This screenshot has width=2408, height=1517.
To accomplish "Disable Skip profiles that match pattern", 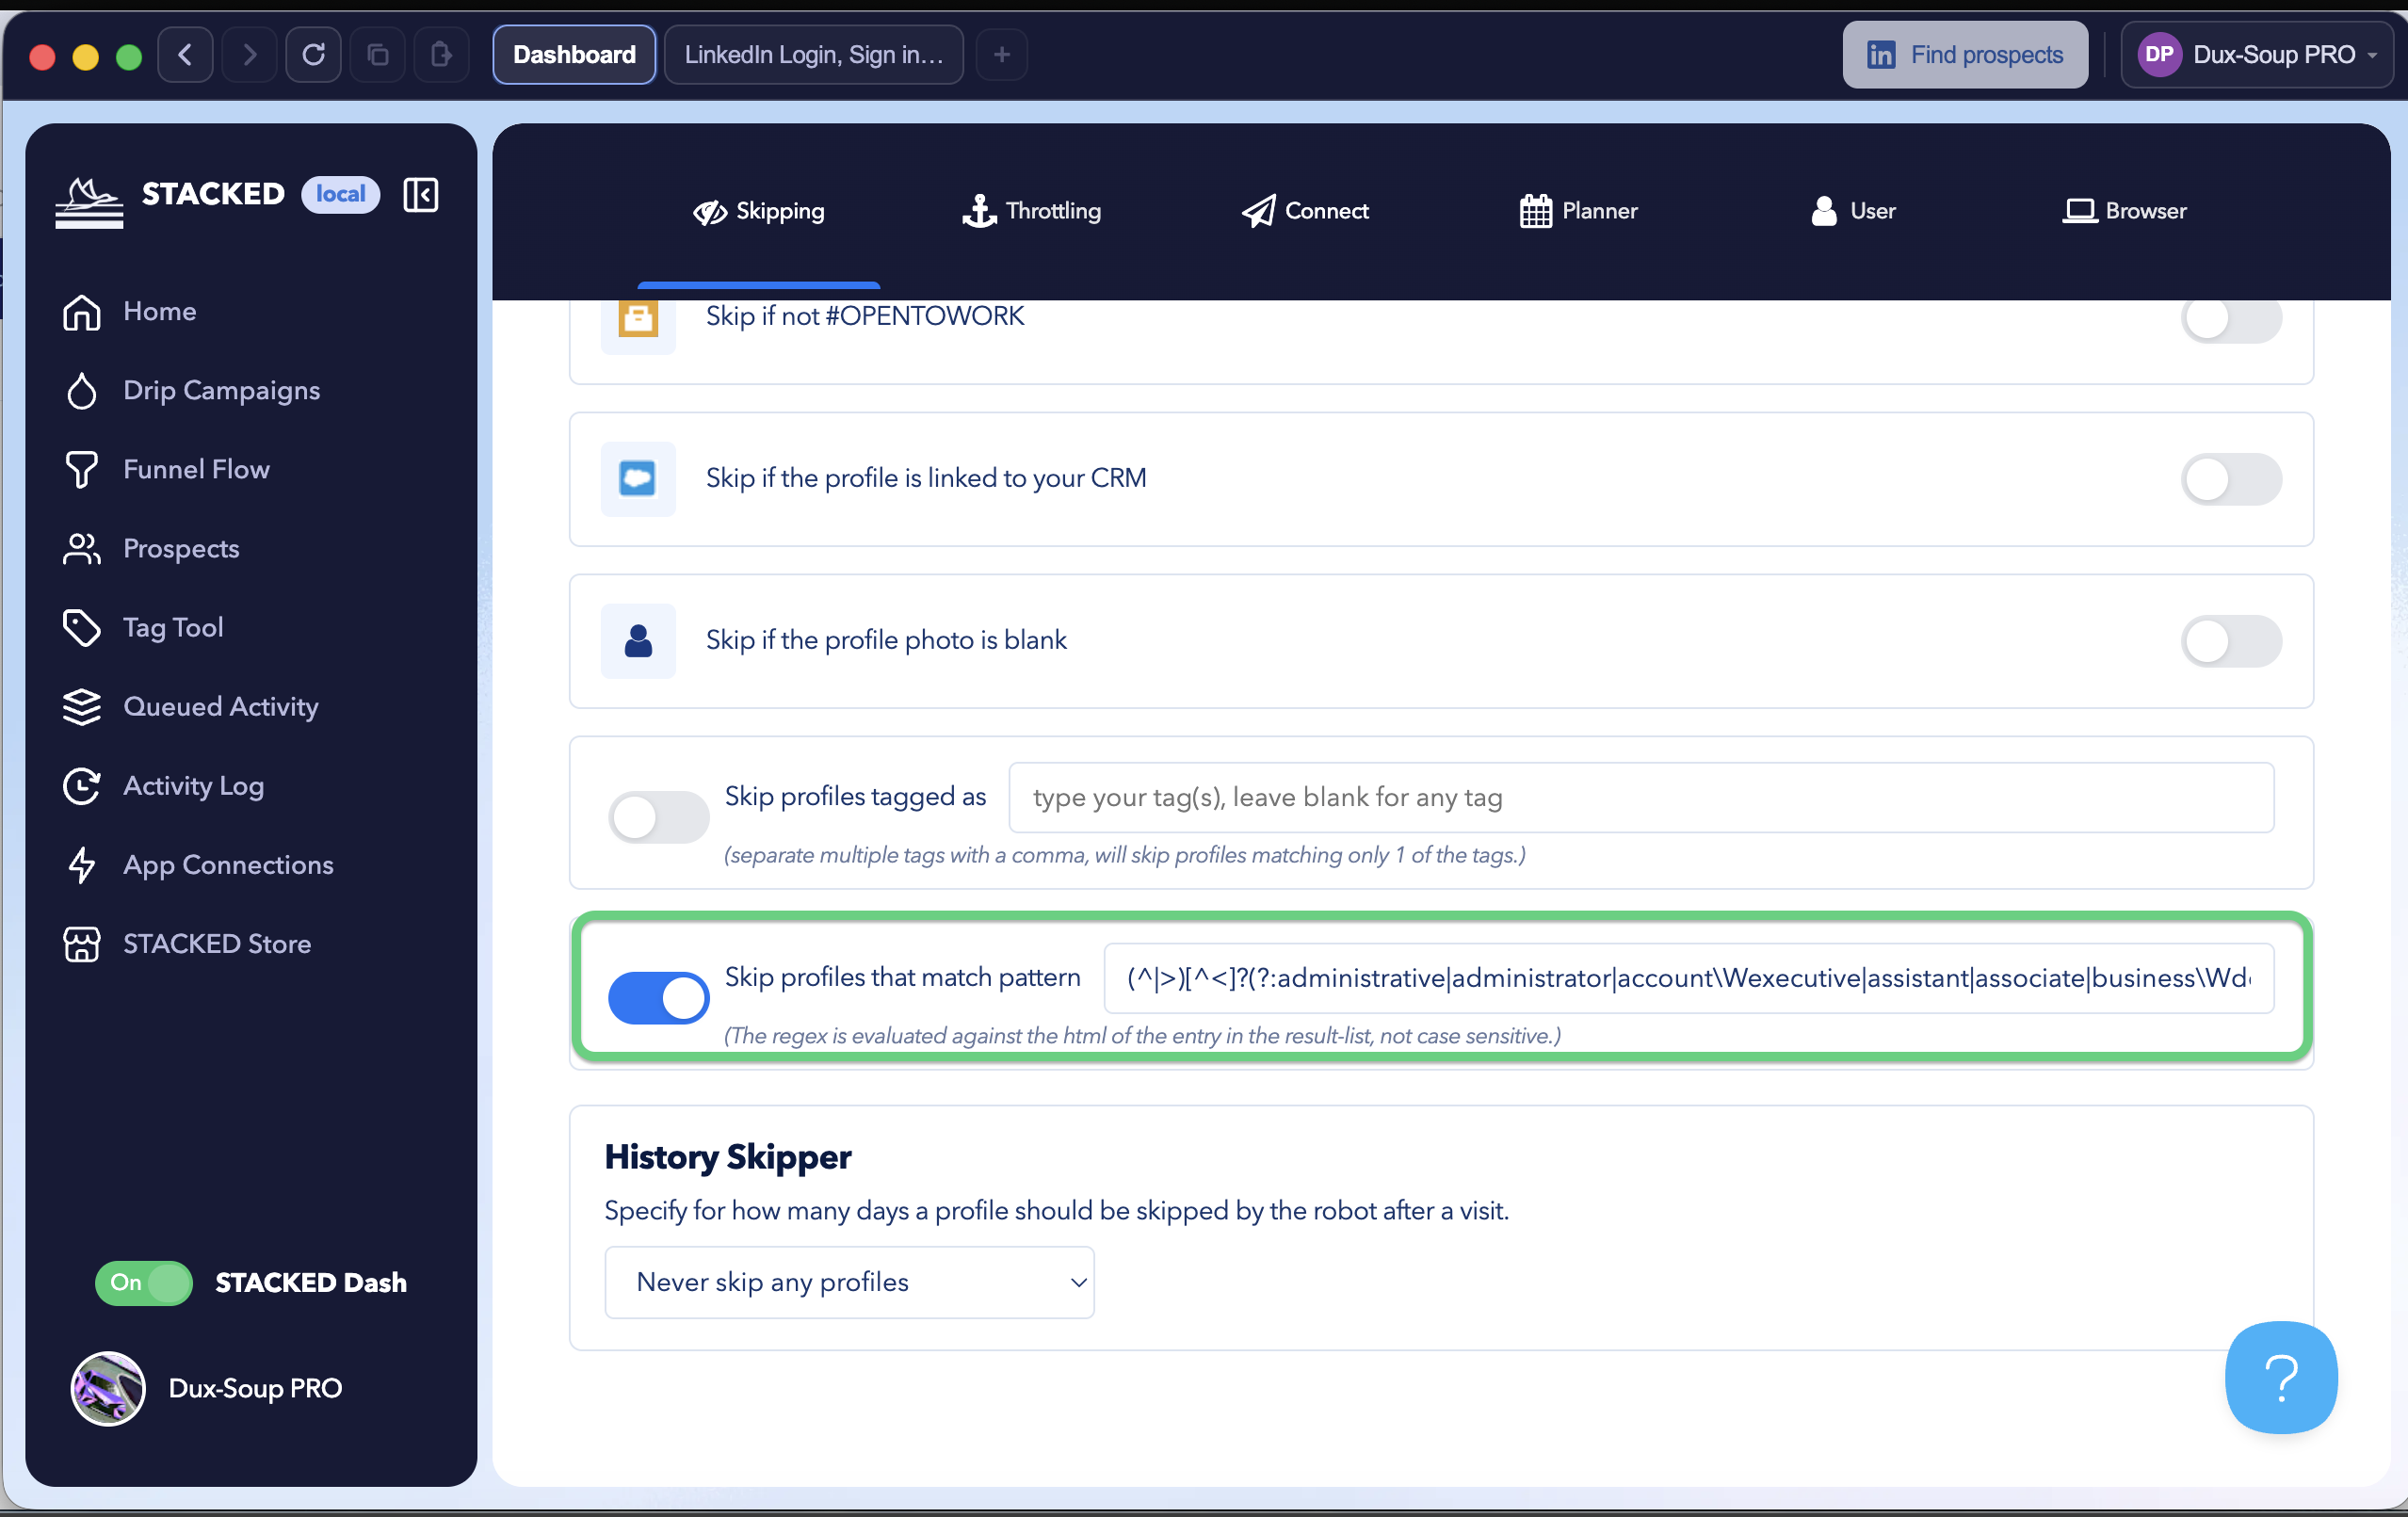I will tap(659, 998).
